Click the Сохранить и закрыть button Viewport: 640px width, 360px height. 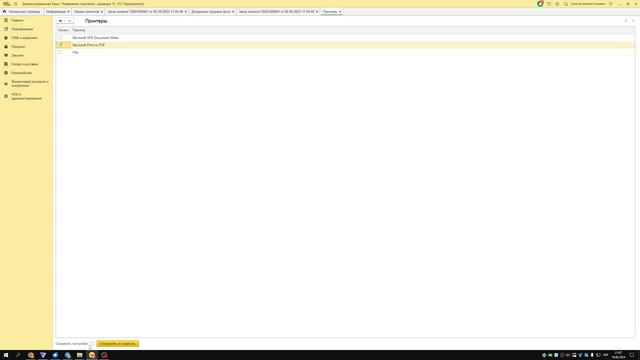(x=118, y=344)
